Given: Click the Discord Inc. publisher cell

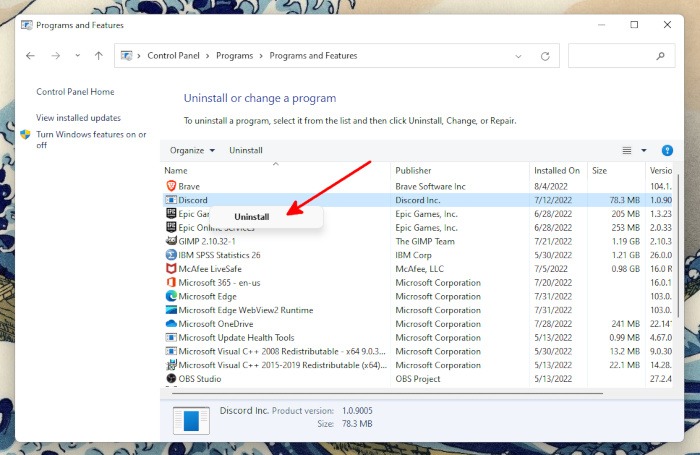Looking at the screenshot, I should tap(417, 200).
